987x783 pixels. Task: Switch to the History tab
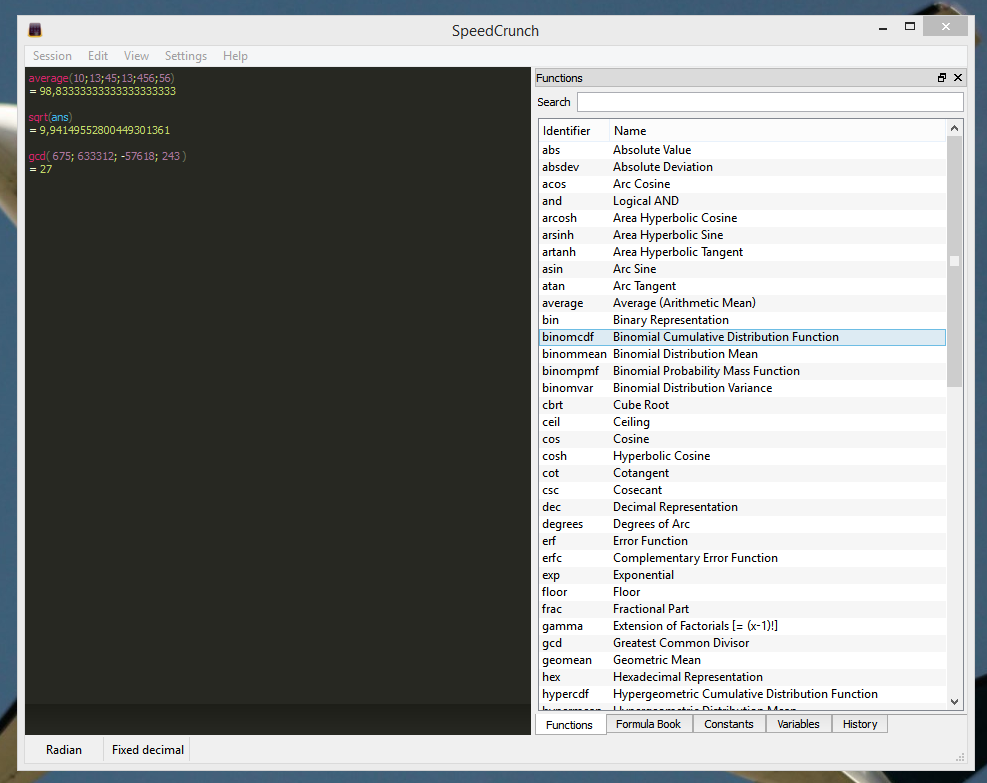pos(859,723)
